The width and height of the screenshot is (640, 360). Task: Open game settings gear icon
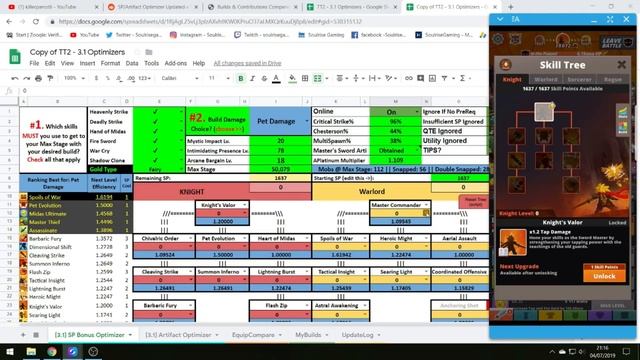[x=498, y=40]
